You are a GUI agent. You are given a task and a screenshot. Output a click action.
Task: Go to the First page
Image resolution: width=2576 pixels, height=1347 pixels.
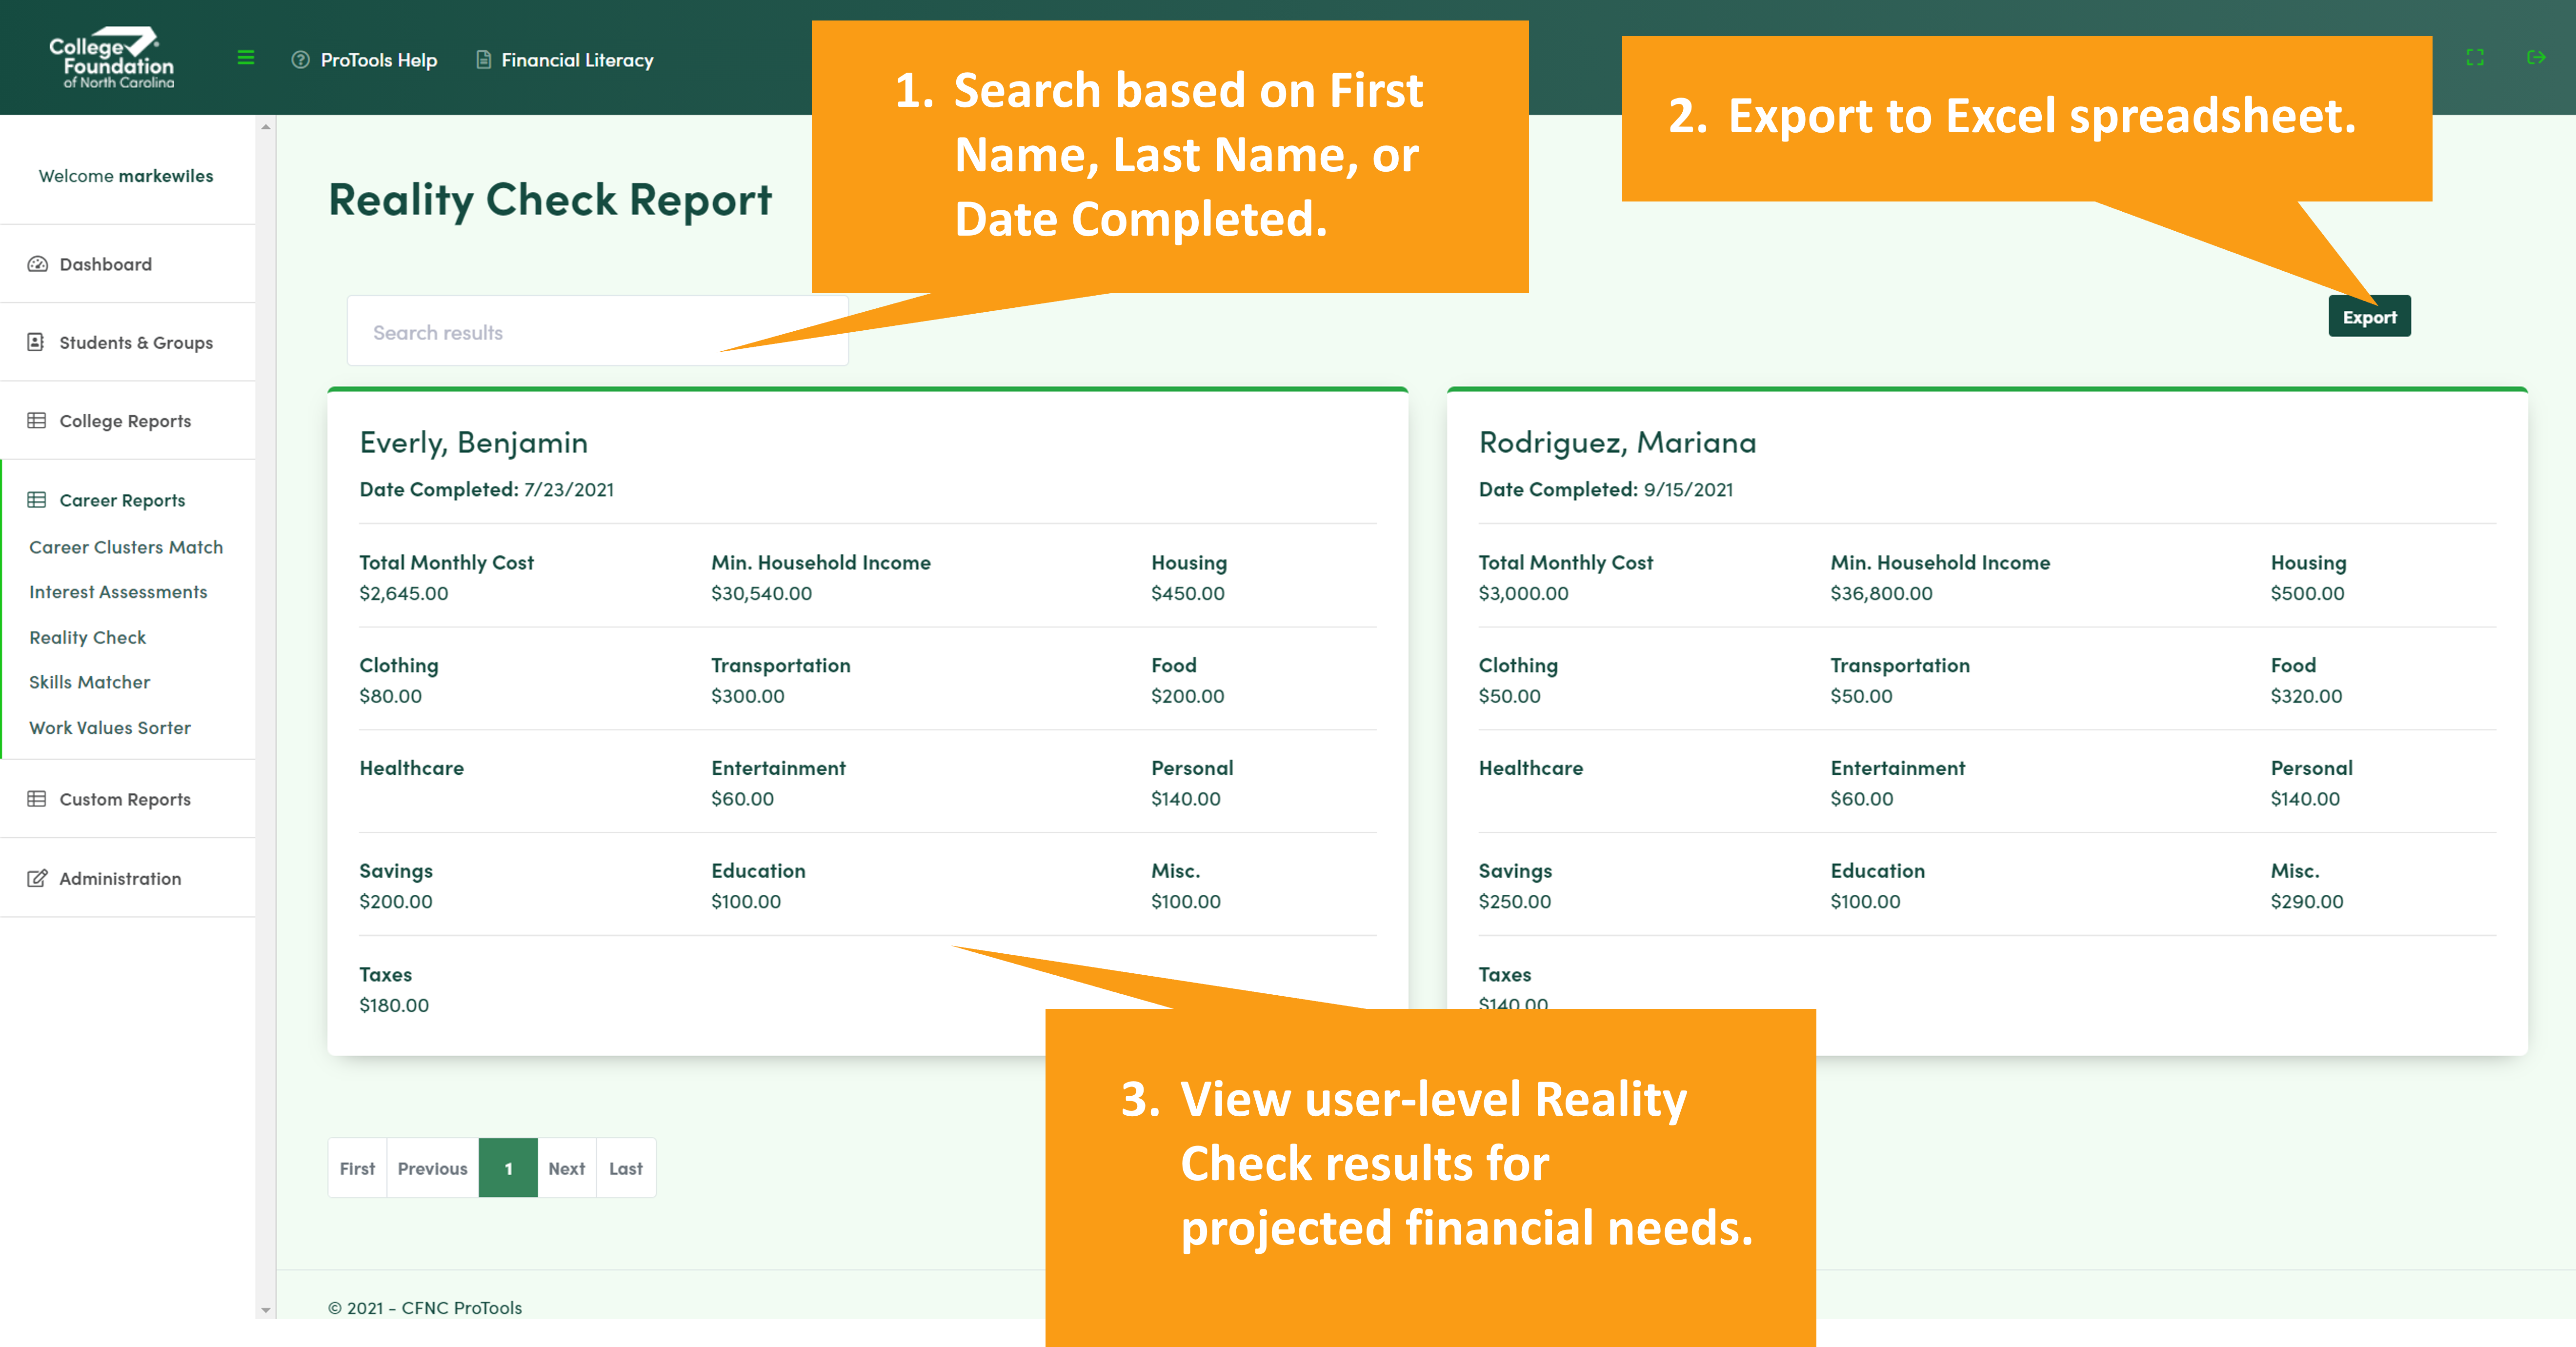357,1168
